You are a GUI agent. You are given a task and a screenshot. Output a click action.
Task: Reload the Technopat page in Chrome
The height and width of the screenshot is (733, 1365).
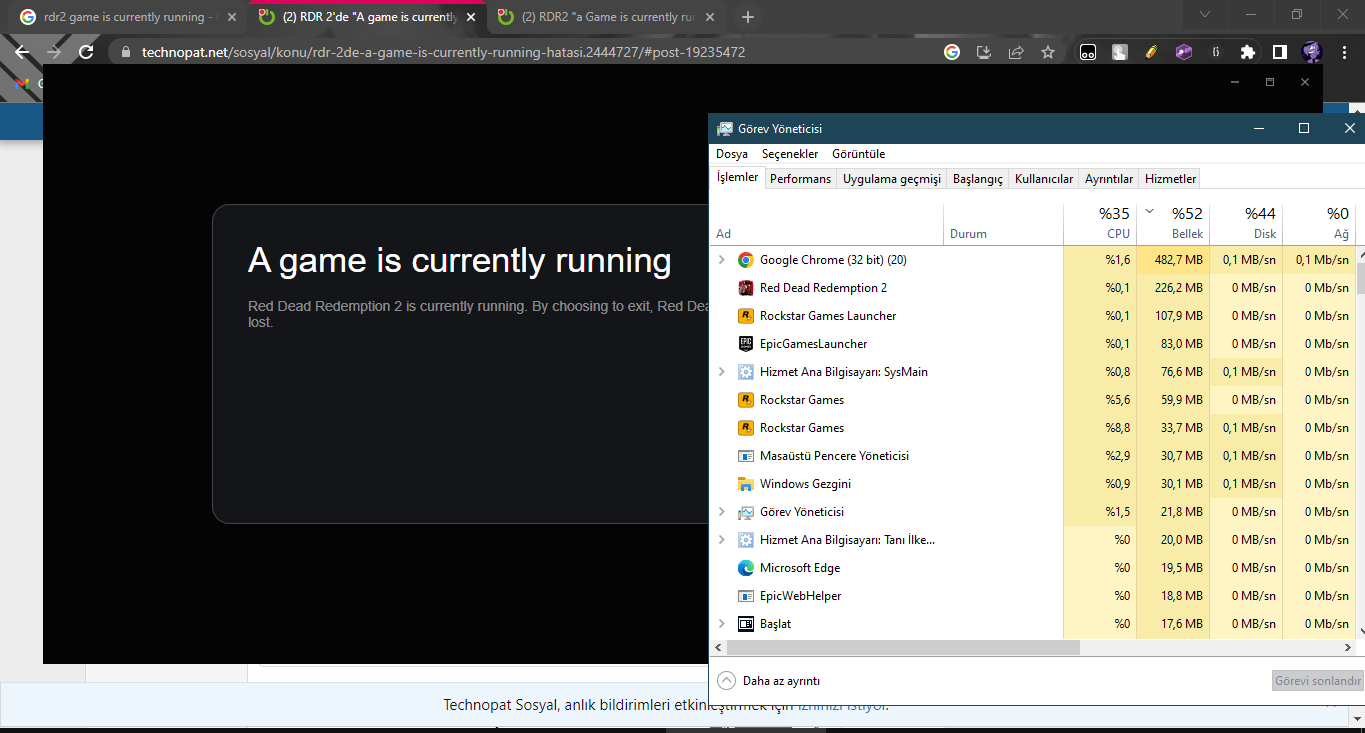tap(86, 52)
